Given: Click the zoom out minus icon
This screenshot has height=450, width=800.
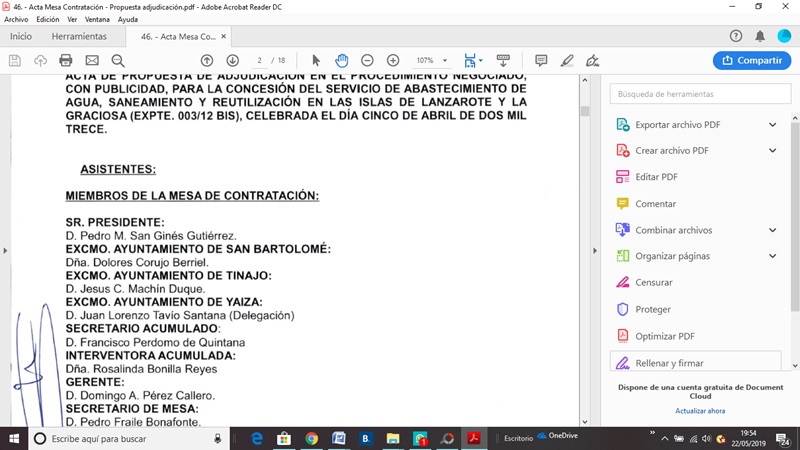Looking at the screenshot, I should coord(367,61).
